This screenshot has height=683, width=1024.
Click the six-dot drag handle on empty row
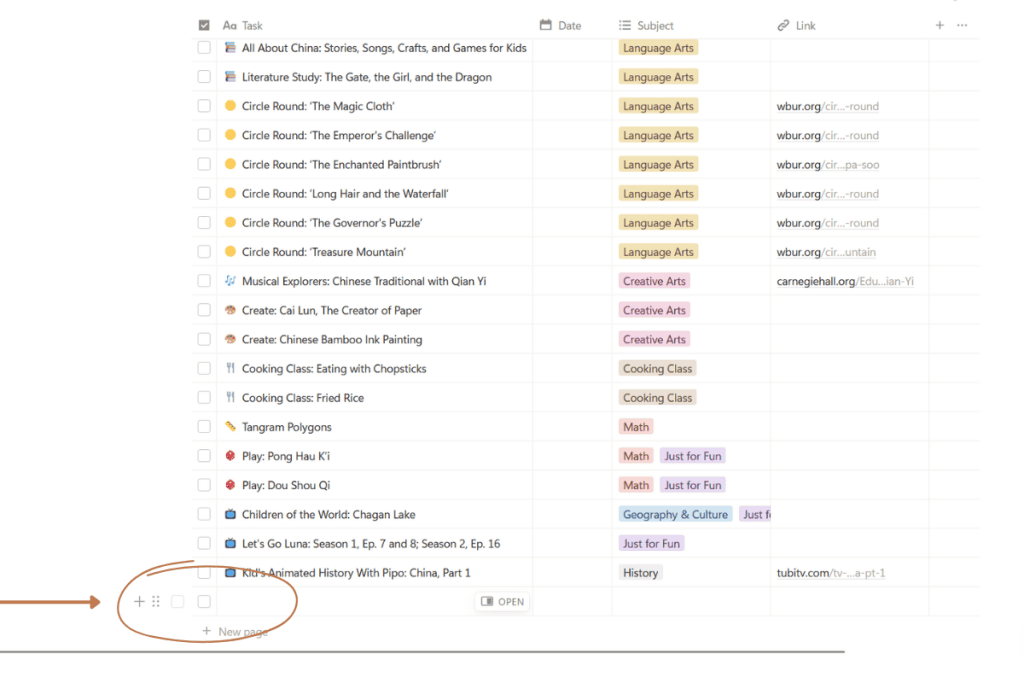pos(156,602)
